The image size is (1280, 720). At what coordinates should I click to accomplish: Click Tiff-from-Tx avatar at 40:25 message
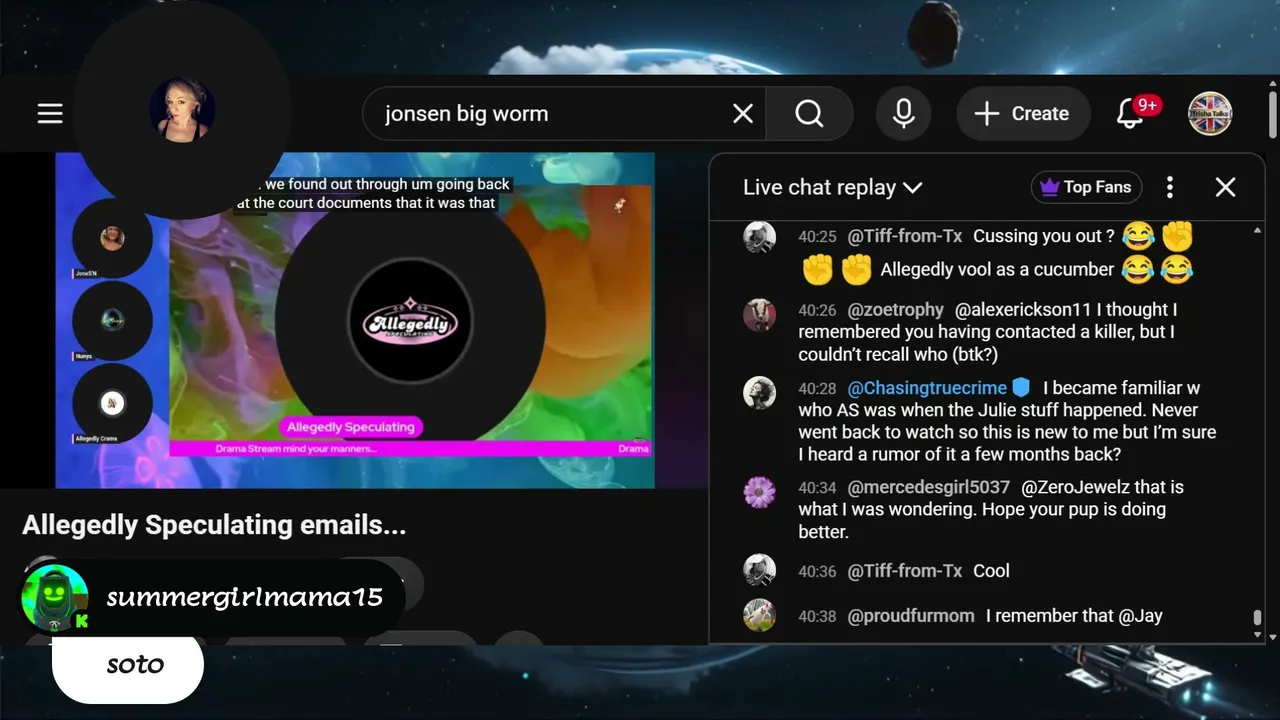pos(760,238)
